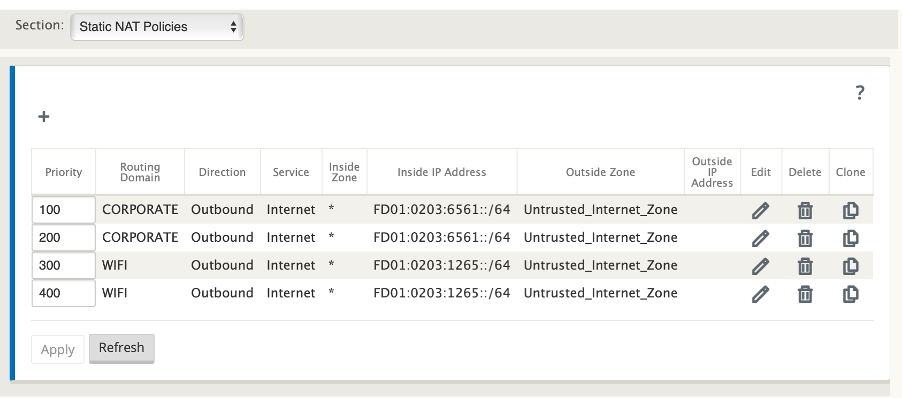Clone the priority 400 WIFI policy
Image resolution: width=902 pixels, height=398 pixels.
pyautogui.click(x=850, y=294)
